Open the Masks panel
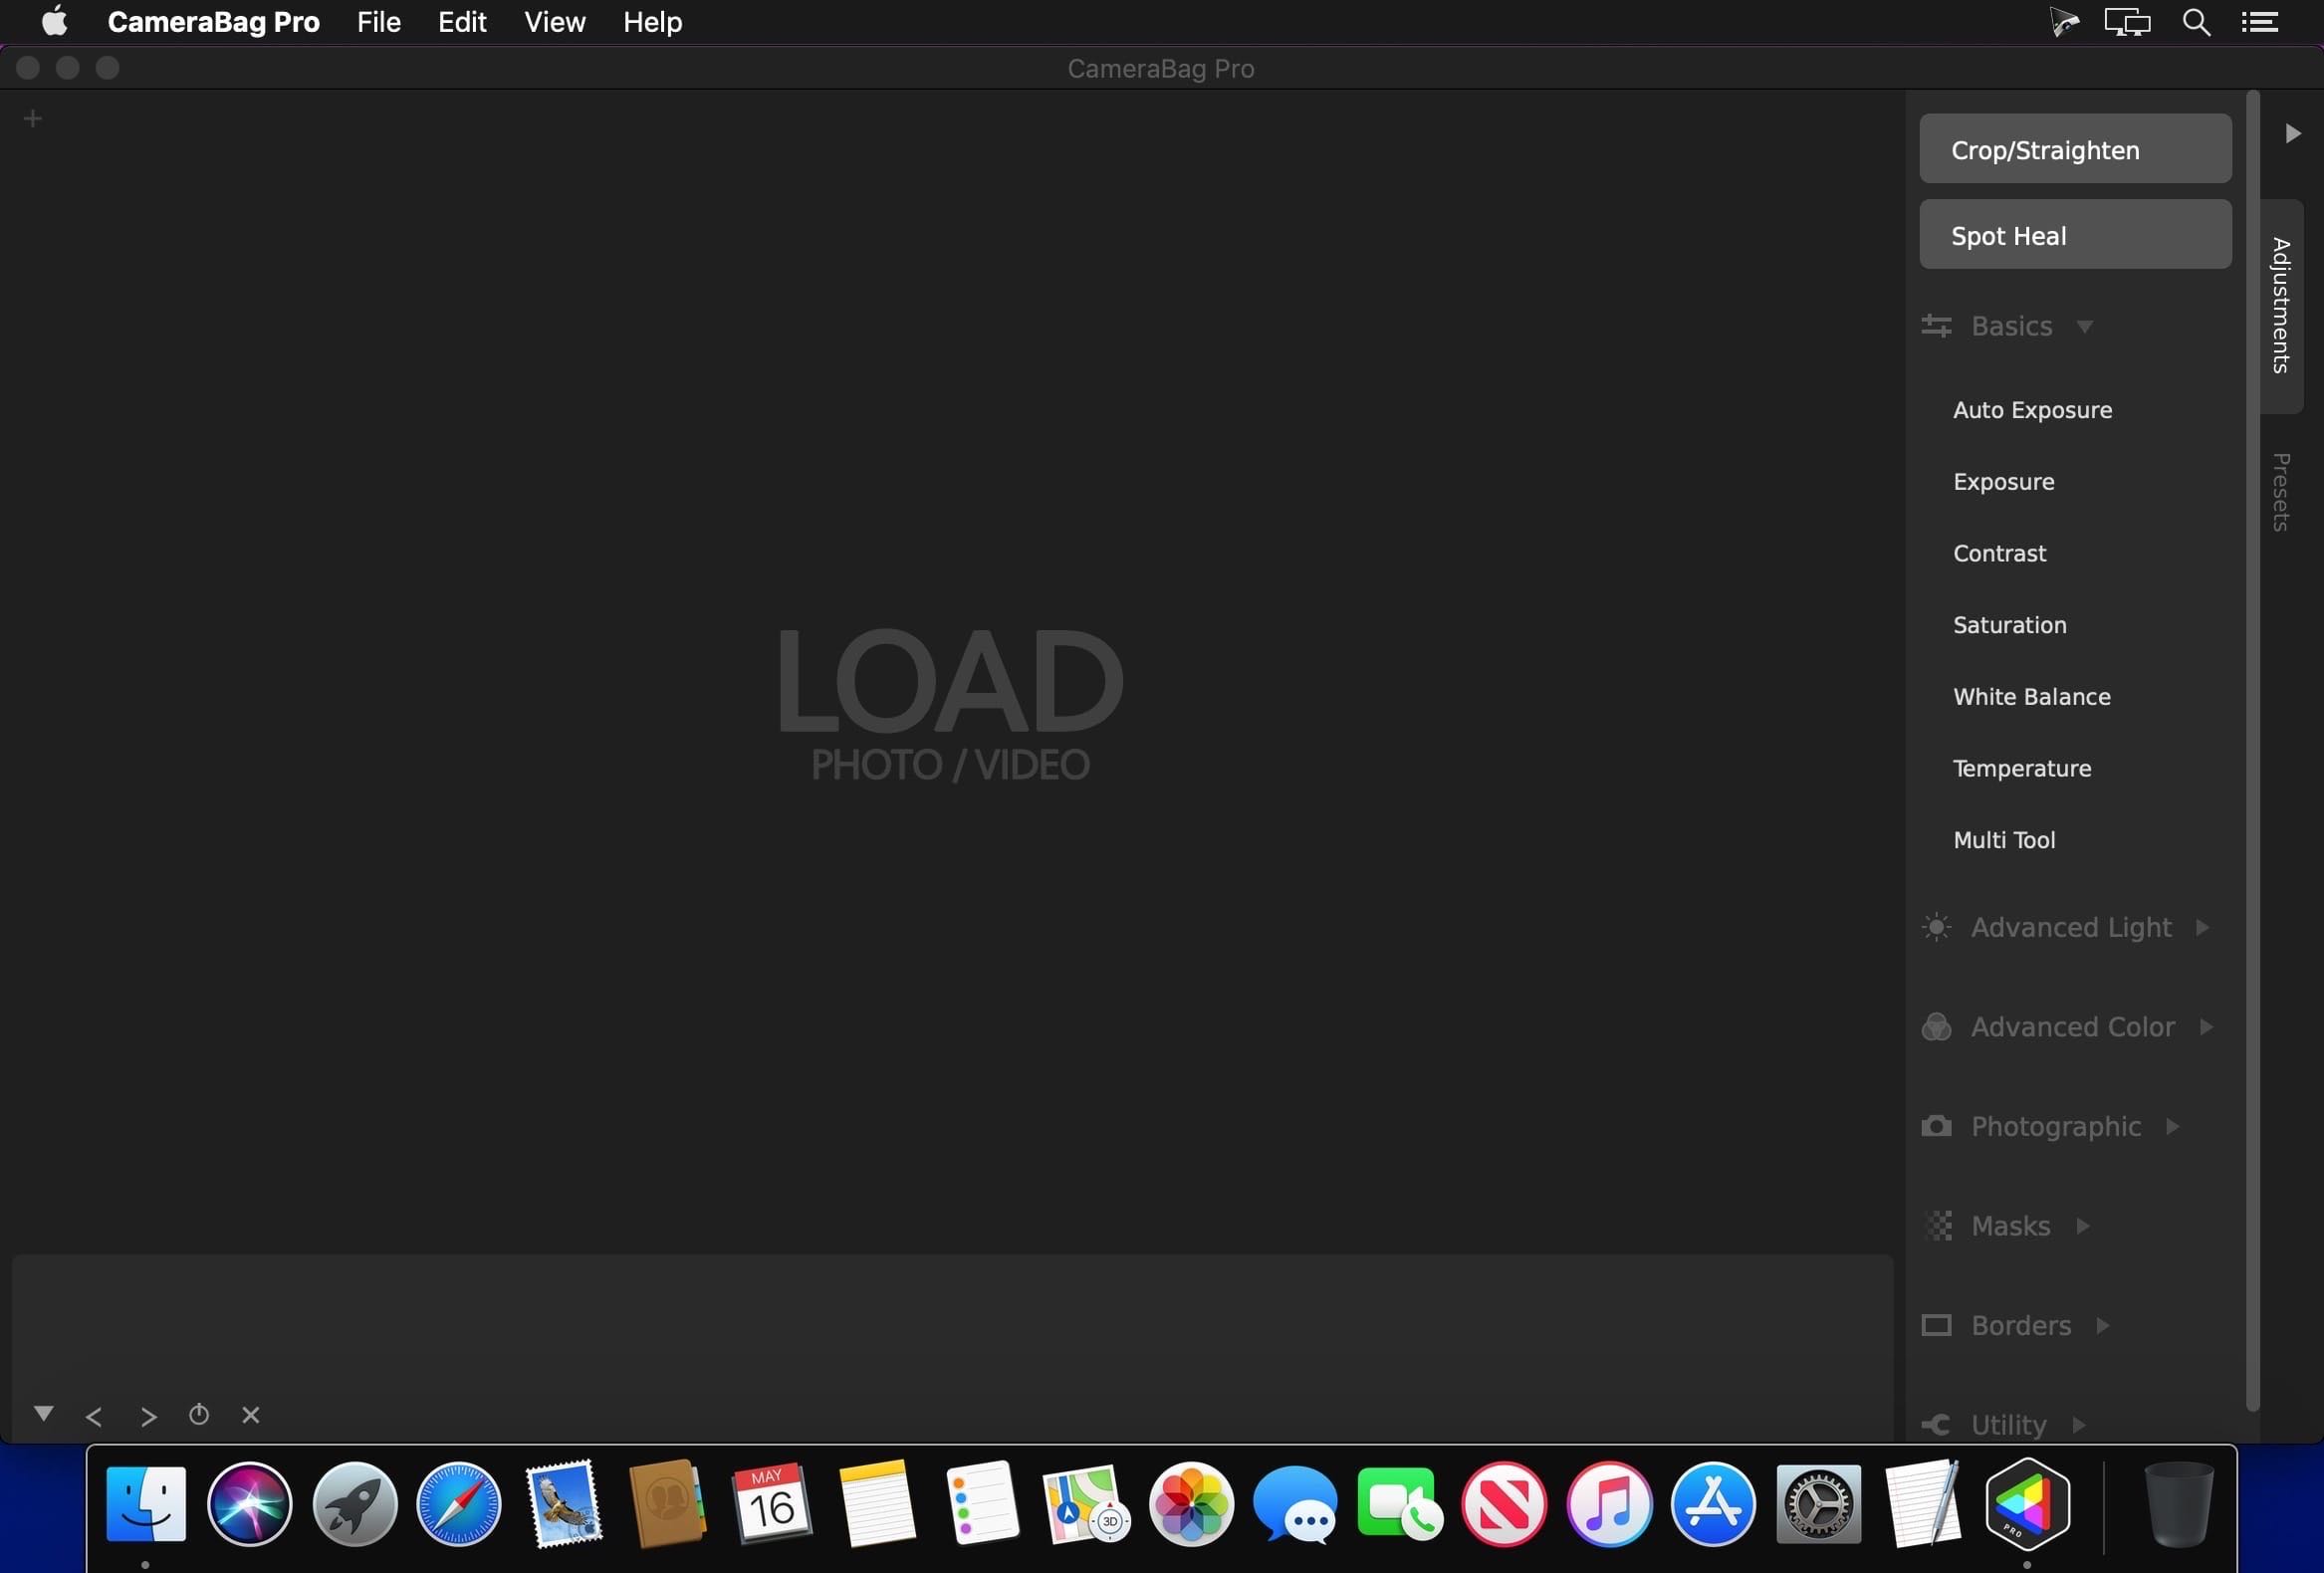Viewport: 2324px width, 1573px height. click(2009, 1226)
